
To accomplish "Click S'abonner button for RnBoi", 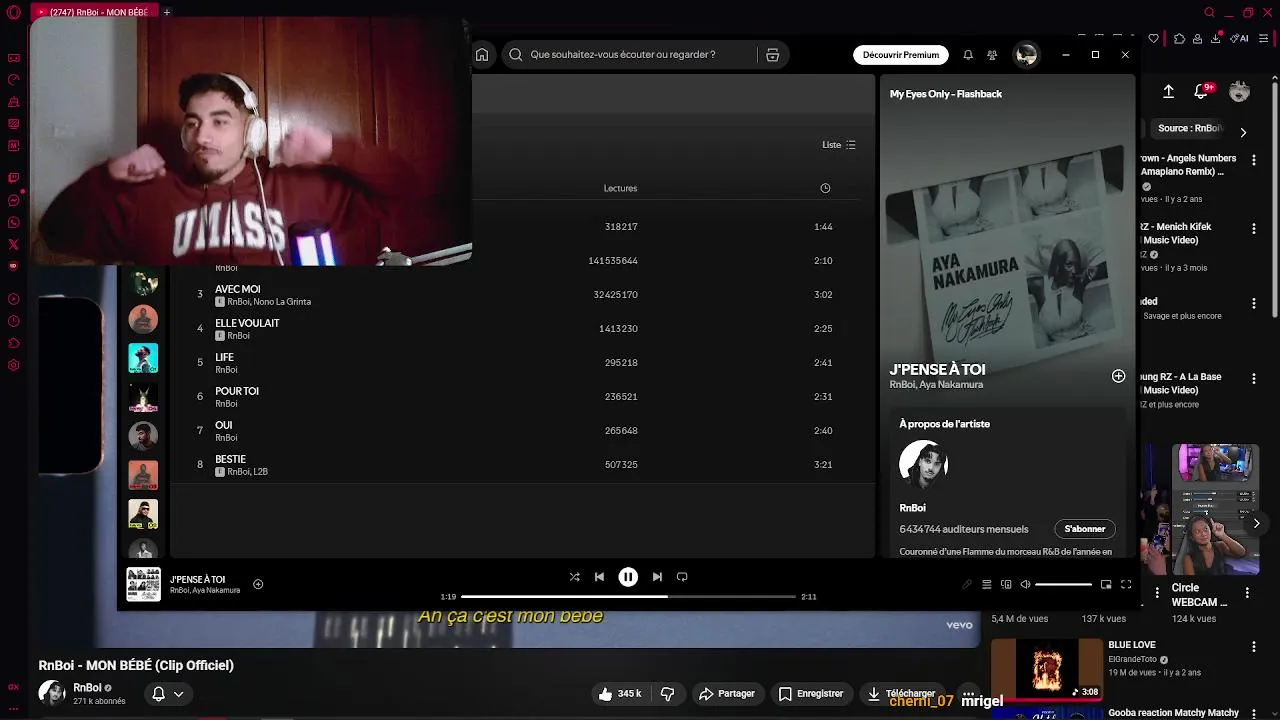I will (x=1085, y=529).
